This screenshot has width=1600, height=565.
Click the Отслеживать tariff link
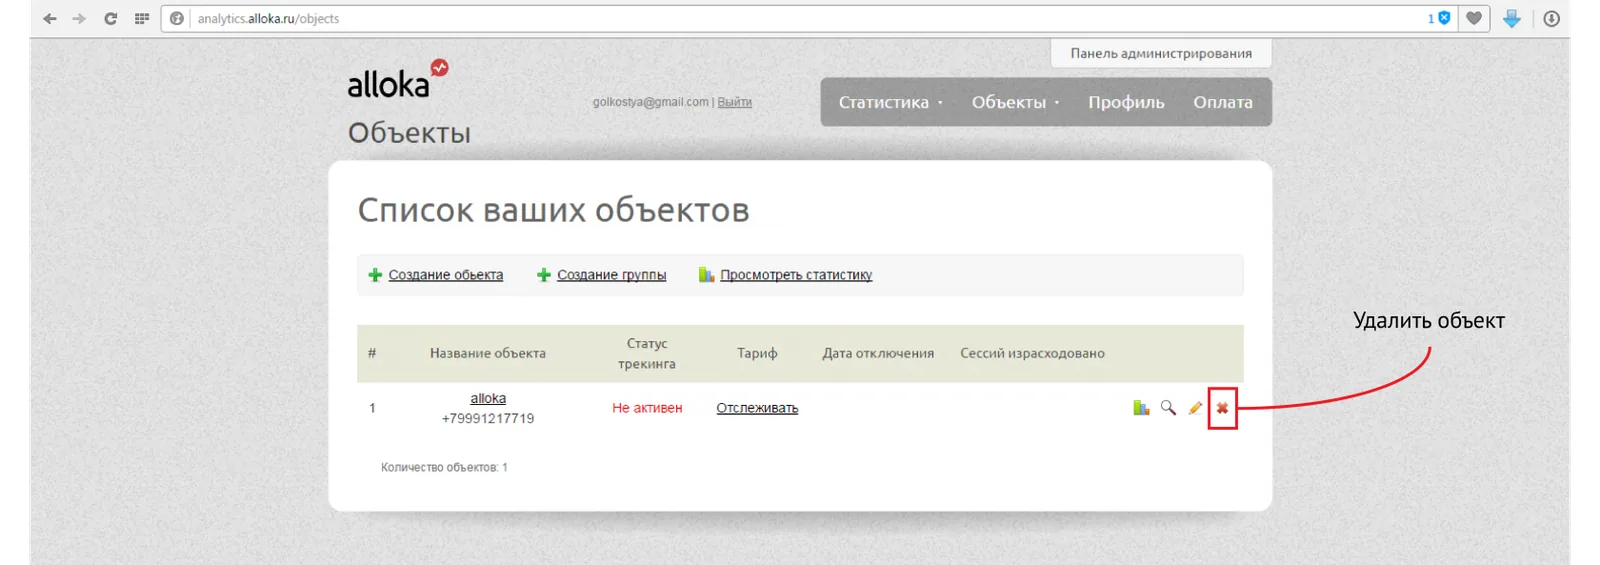point(757,408)
